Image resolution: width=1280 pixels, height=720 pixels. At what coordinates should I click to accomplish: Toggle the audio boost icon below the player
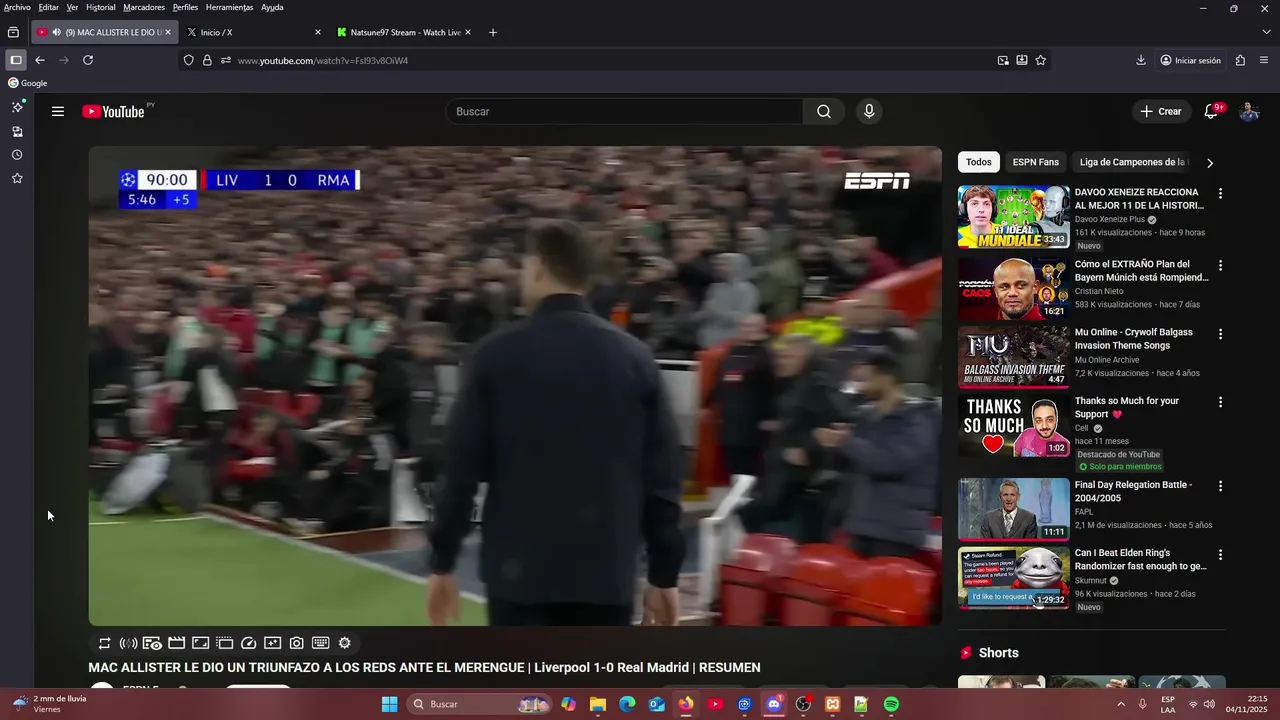click(128, 643)
